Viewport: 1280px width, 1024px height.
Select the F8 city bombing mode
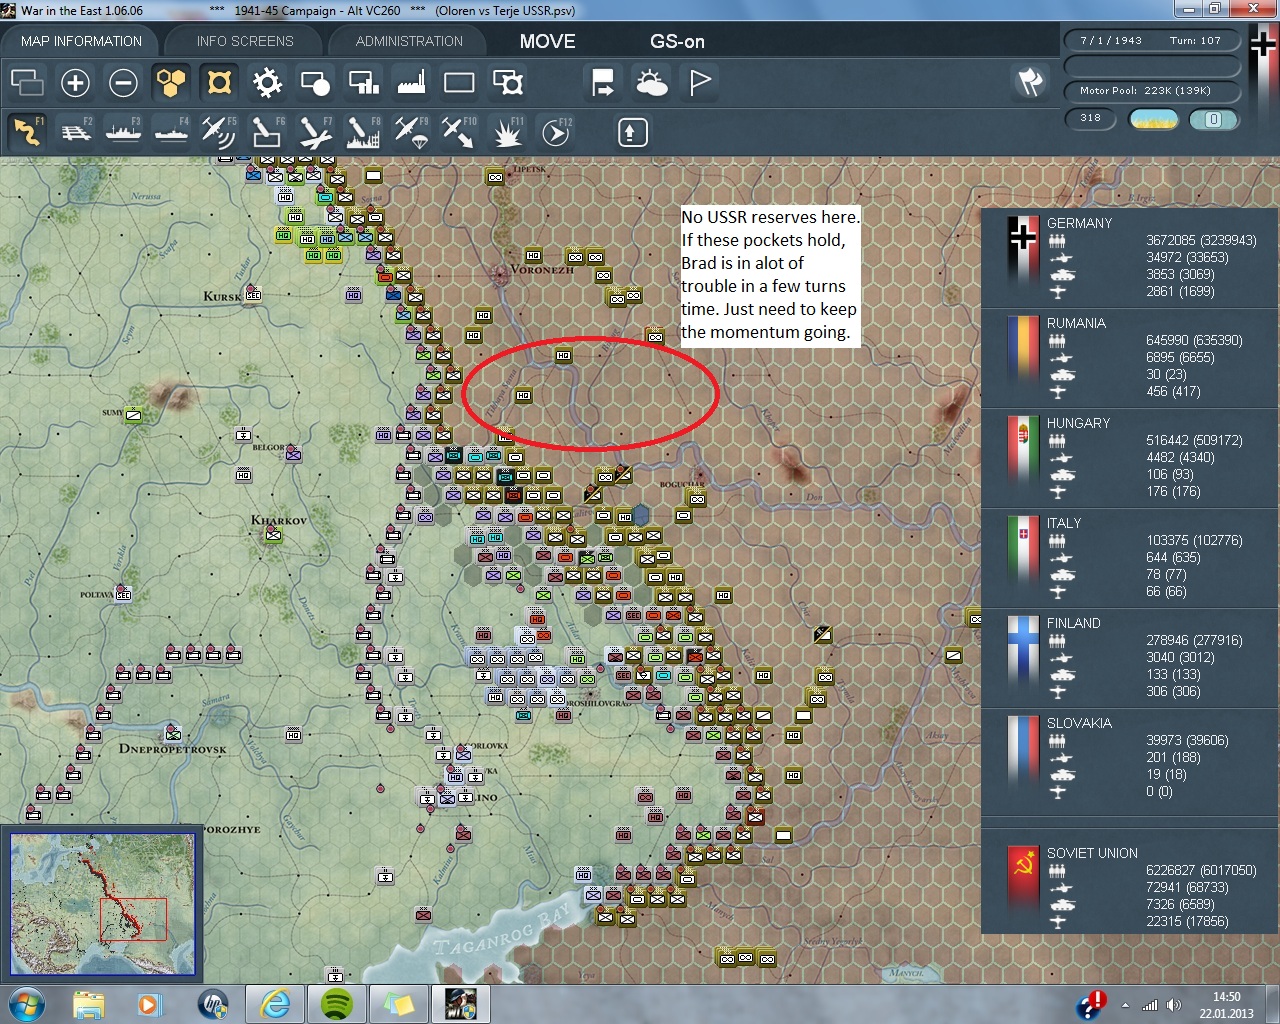pyautogui.click(x=363, y=132)
